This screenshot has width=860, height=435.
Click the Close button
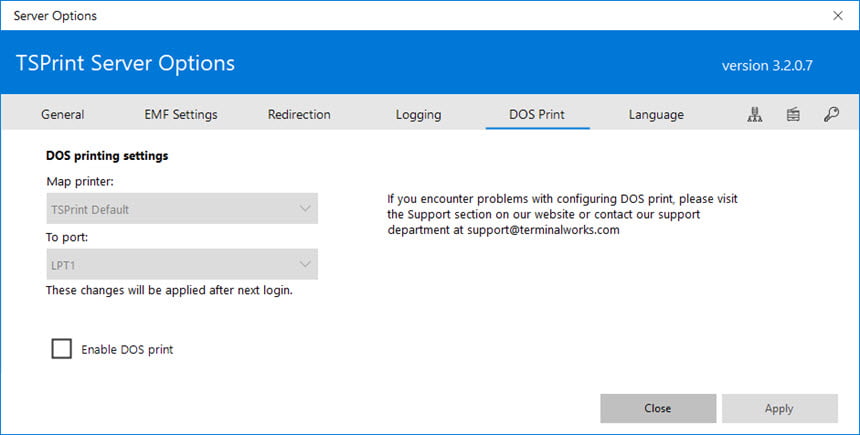[658, 408]
